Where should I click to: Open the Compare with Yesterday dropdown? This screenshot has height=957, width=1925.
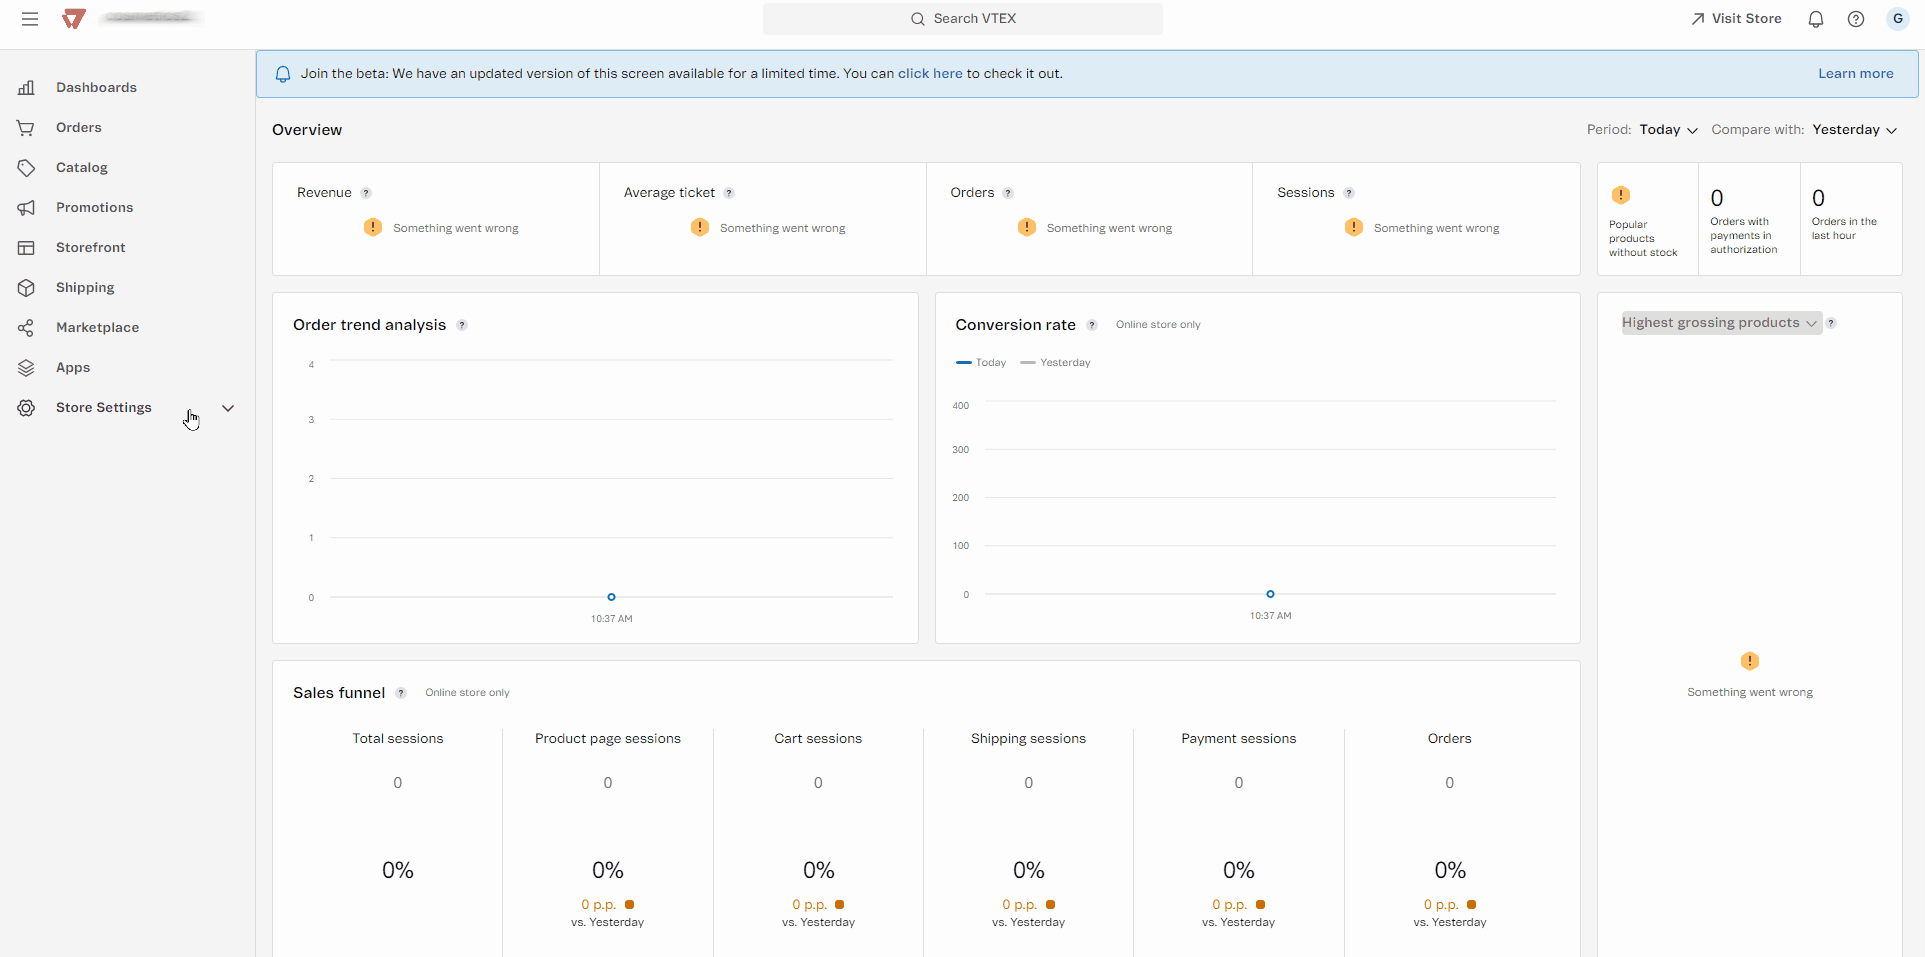pyautogui.click(x=1854, y=130)
